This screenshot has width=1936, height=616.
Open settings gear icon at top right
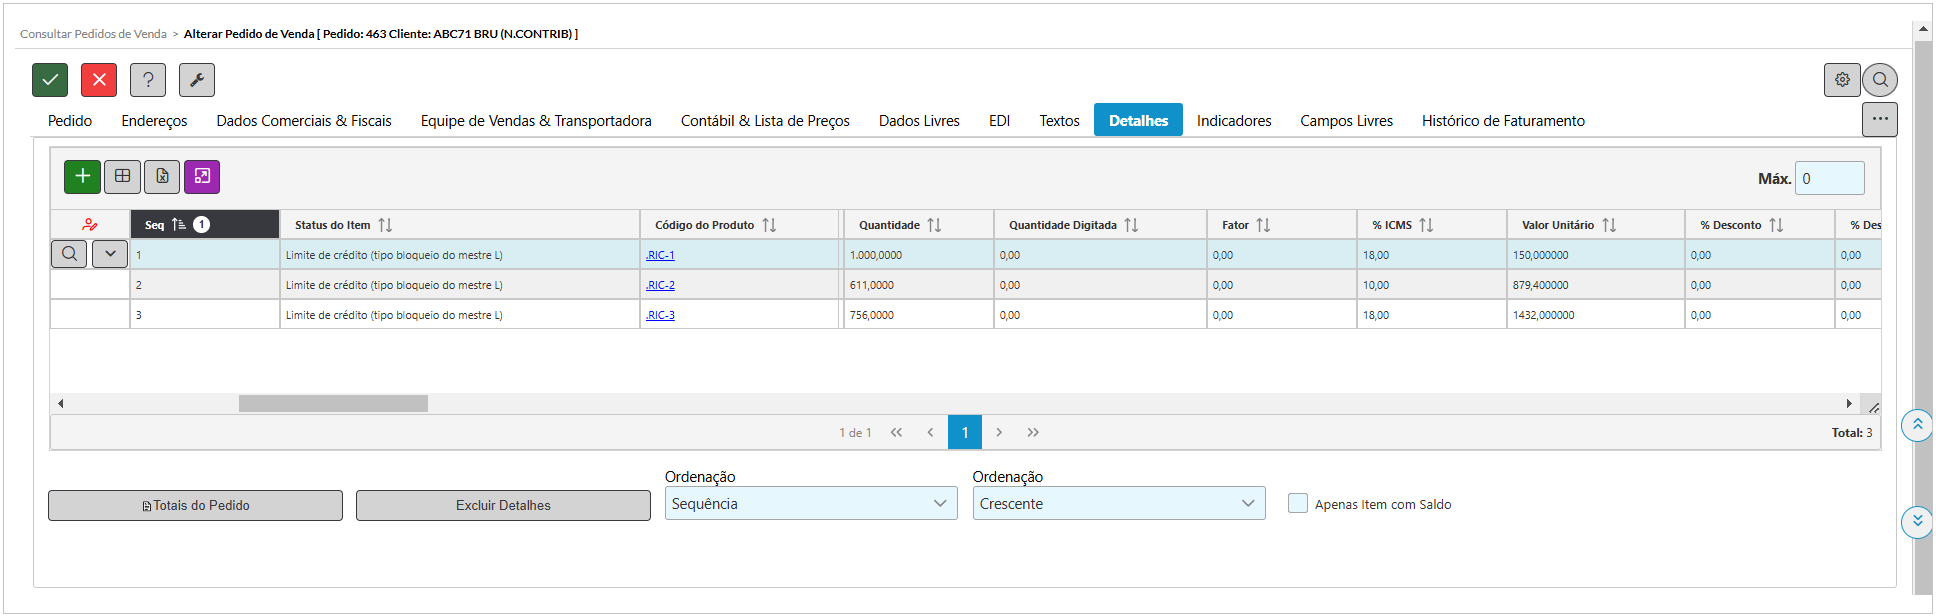point(1842,80)
